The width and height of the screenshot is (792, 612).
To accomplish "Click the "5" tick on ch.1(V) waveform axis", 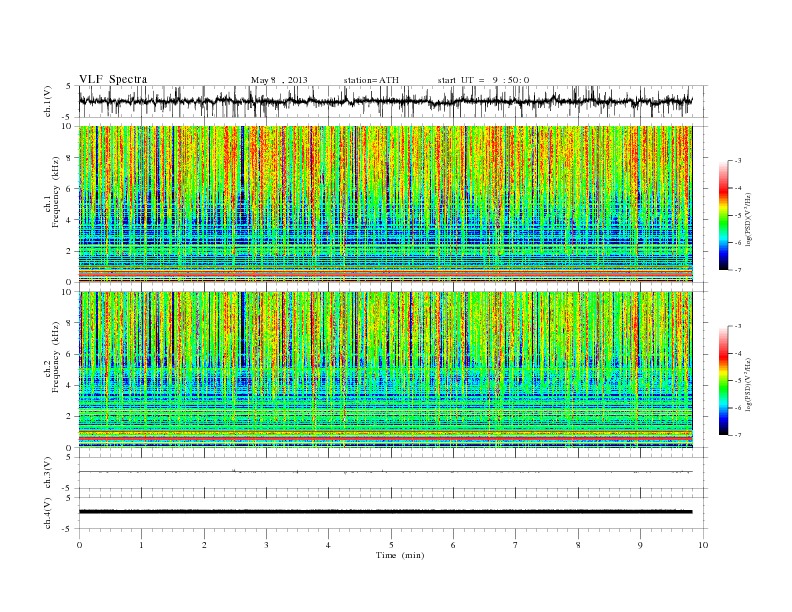I will tap(69, 86).
